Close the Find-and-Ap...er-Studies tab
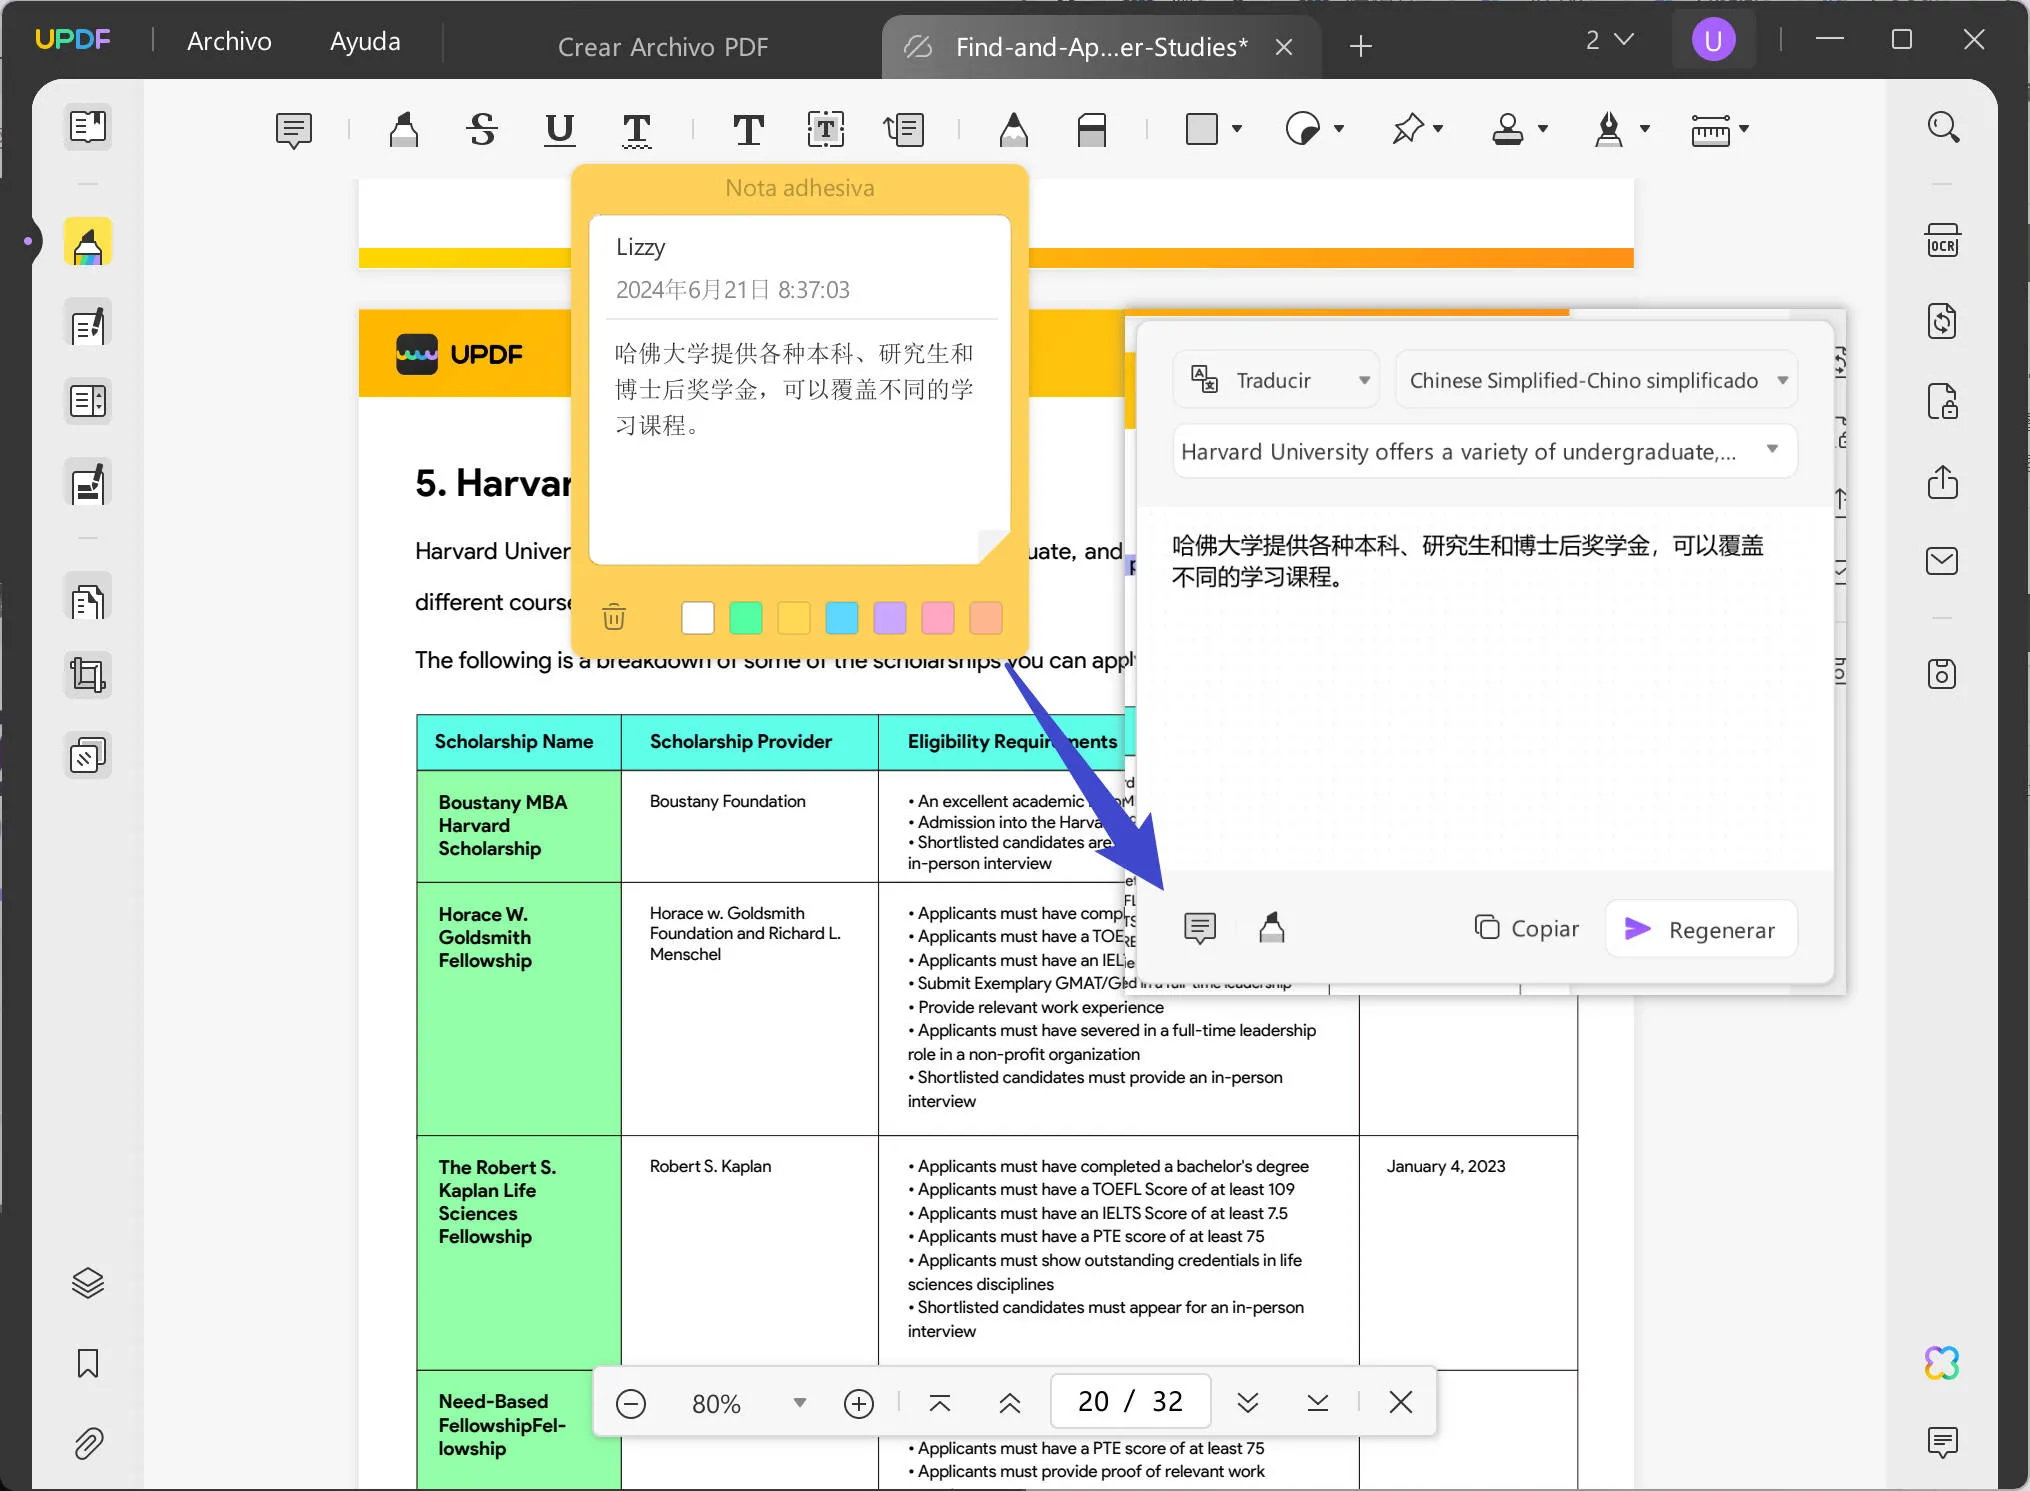2030x1491 pixels. click(x=1284, y=47)
